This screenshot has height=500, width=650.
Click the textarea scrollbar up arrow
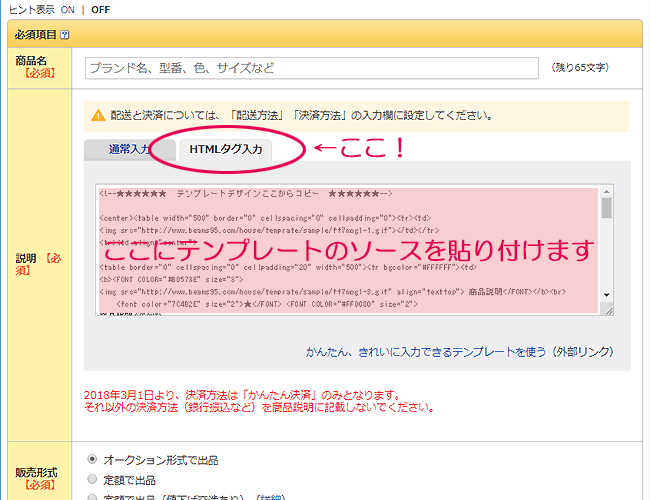point(606,192)
